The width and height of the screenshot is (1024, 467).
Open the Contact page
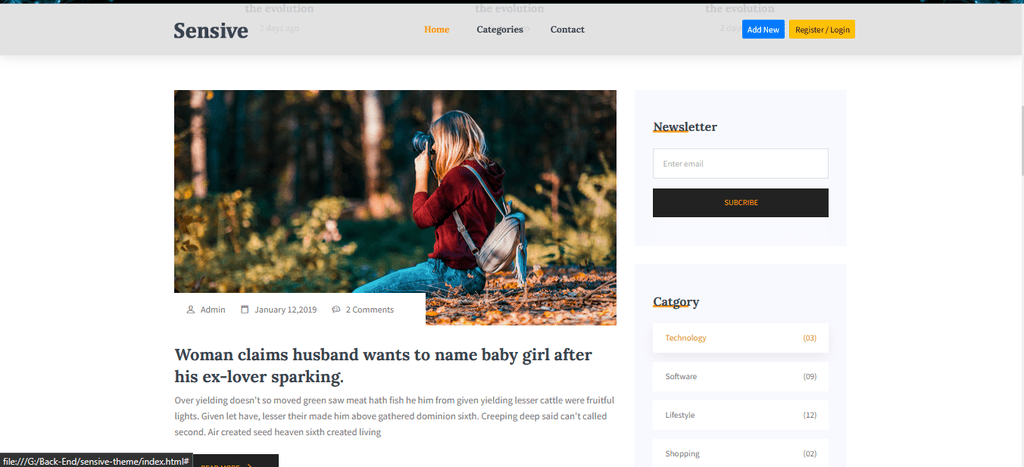[567, 29]
